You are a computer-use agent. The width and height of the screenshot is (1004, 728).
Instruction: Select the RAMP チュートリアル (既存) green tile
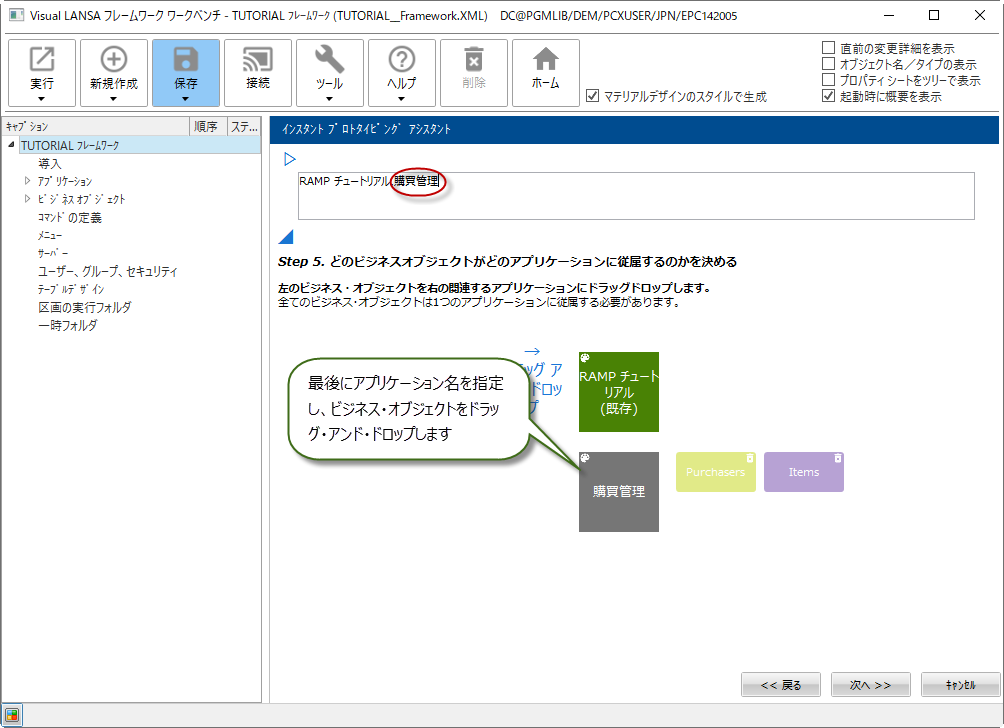point(619,392)
